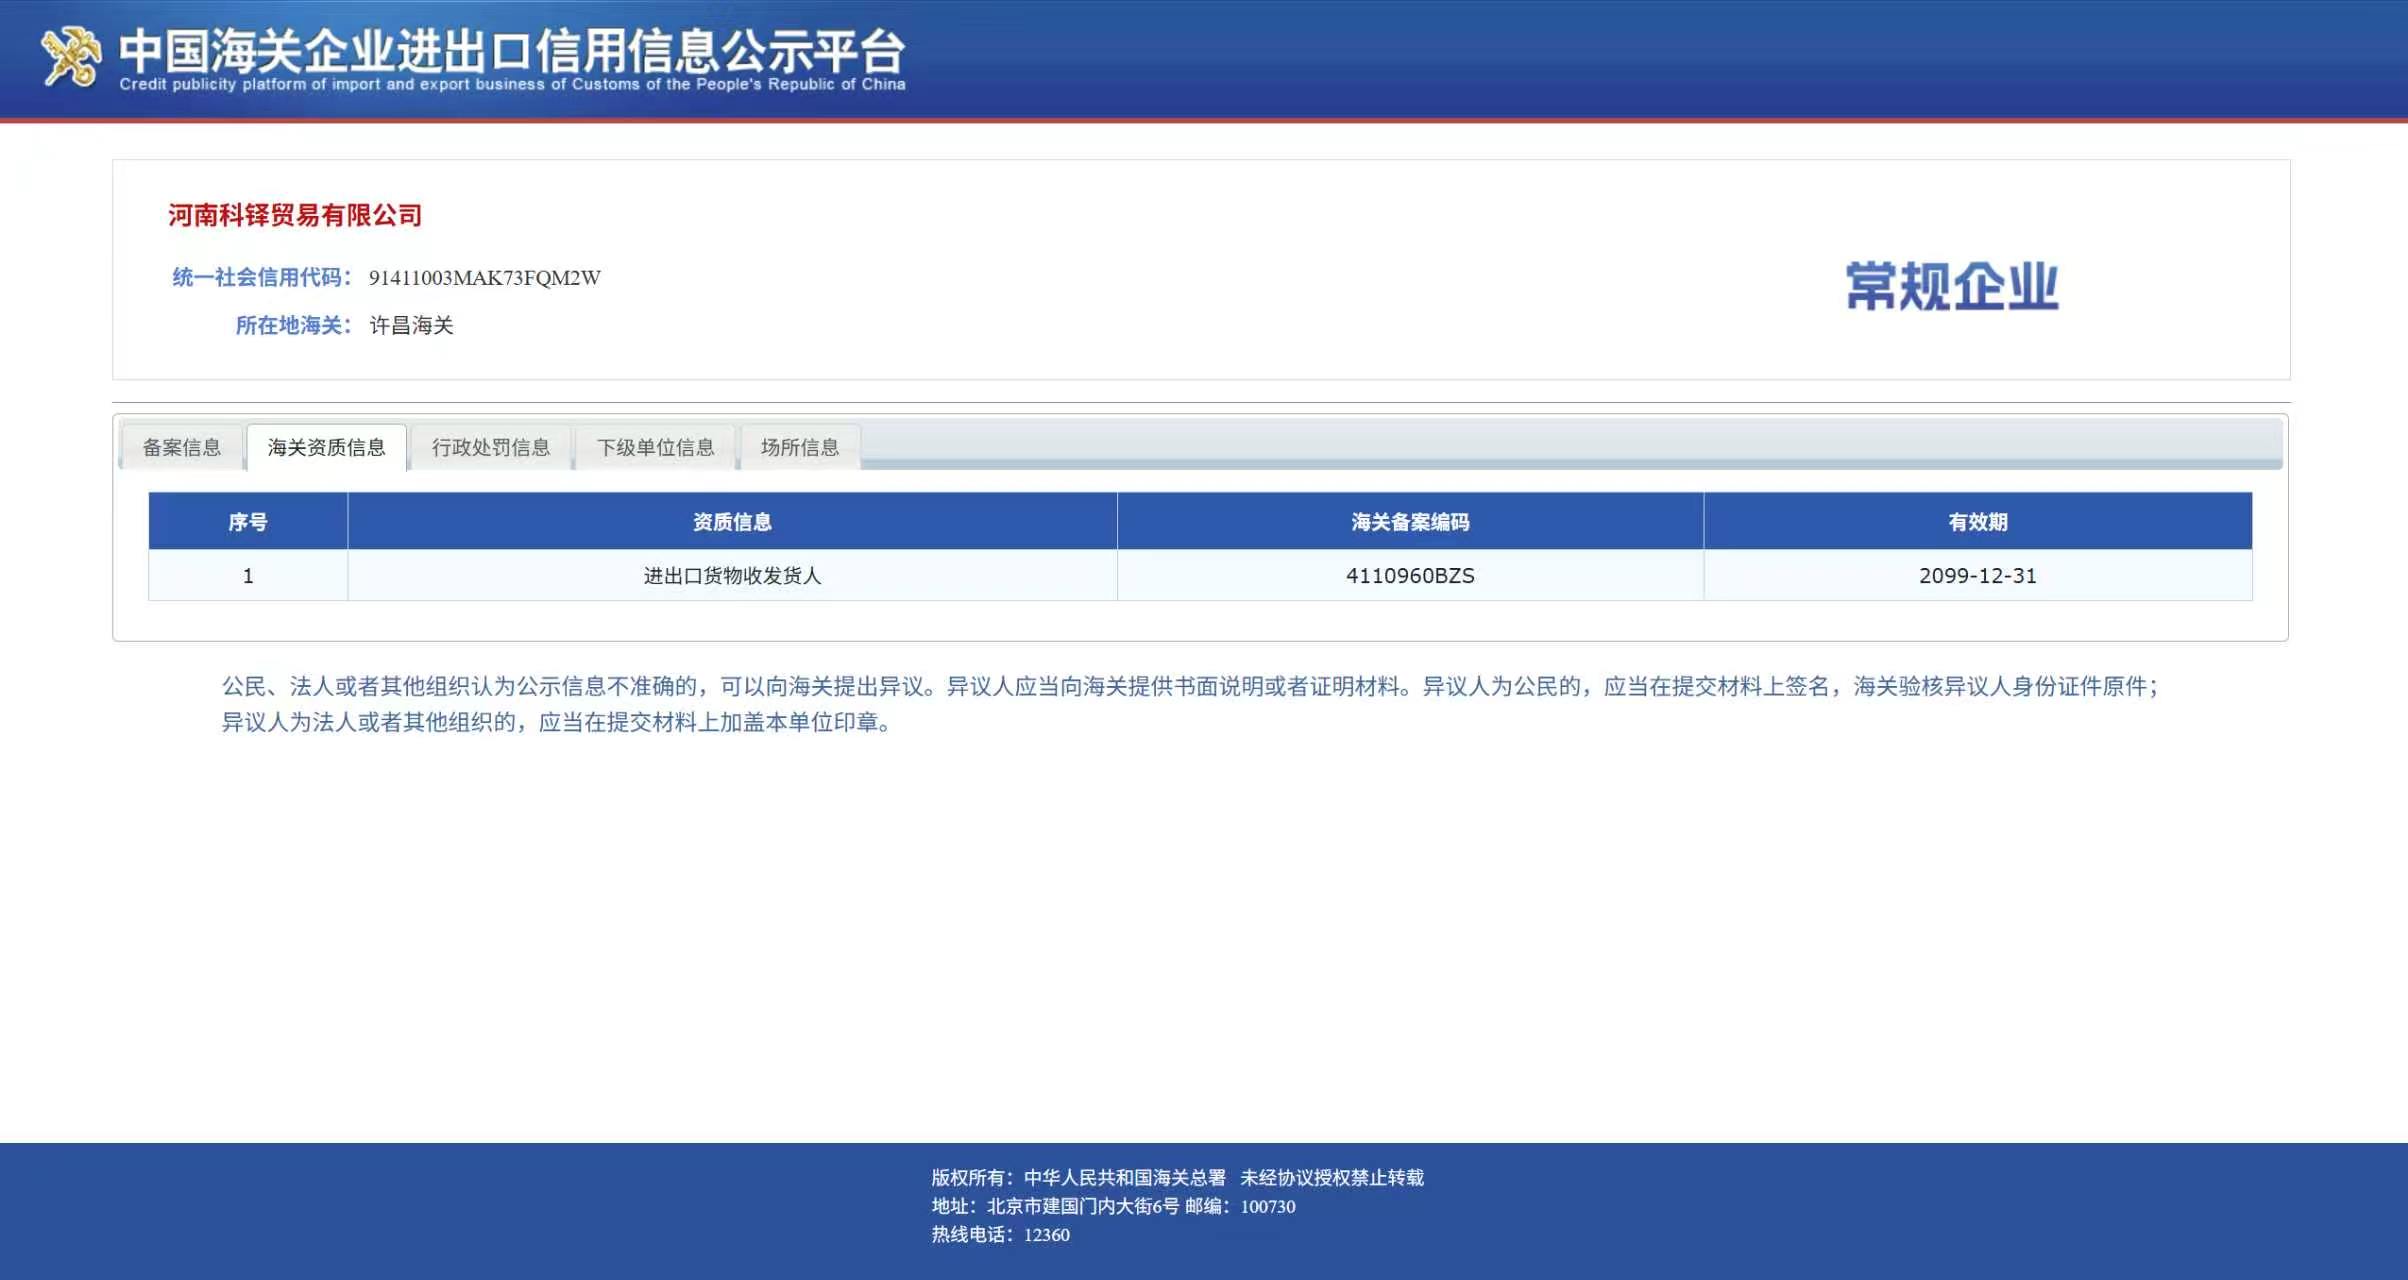Show the 场所信息 tab
The width and height of the screenshot is (2408, 1280).
(x=800, y=447)
